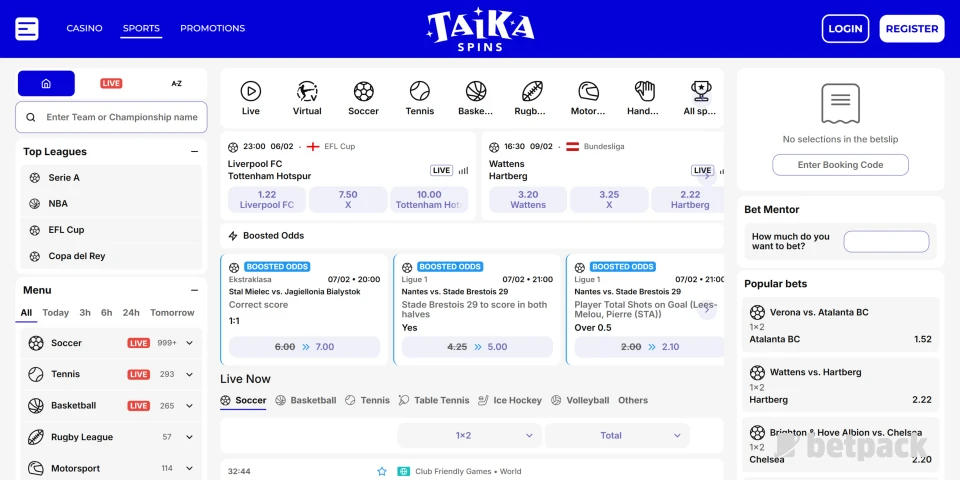Select the Basketball category icon
The image size is (960, 480).
pyautogui.click(x=476, y=91)
